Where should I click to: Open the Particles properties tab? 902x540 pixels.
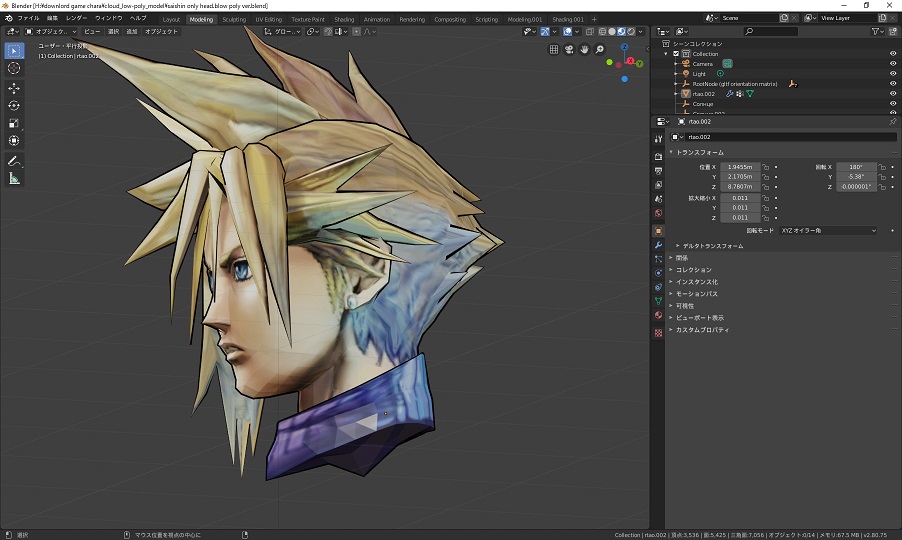[x=658, y=259]
